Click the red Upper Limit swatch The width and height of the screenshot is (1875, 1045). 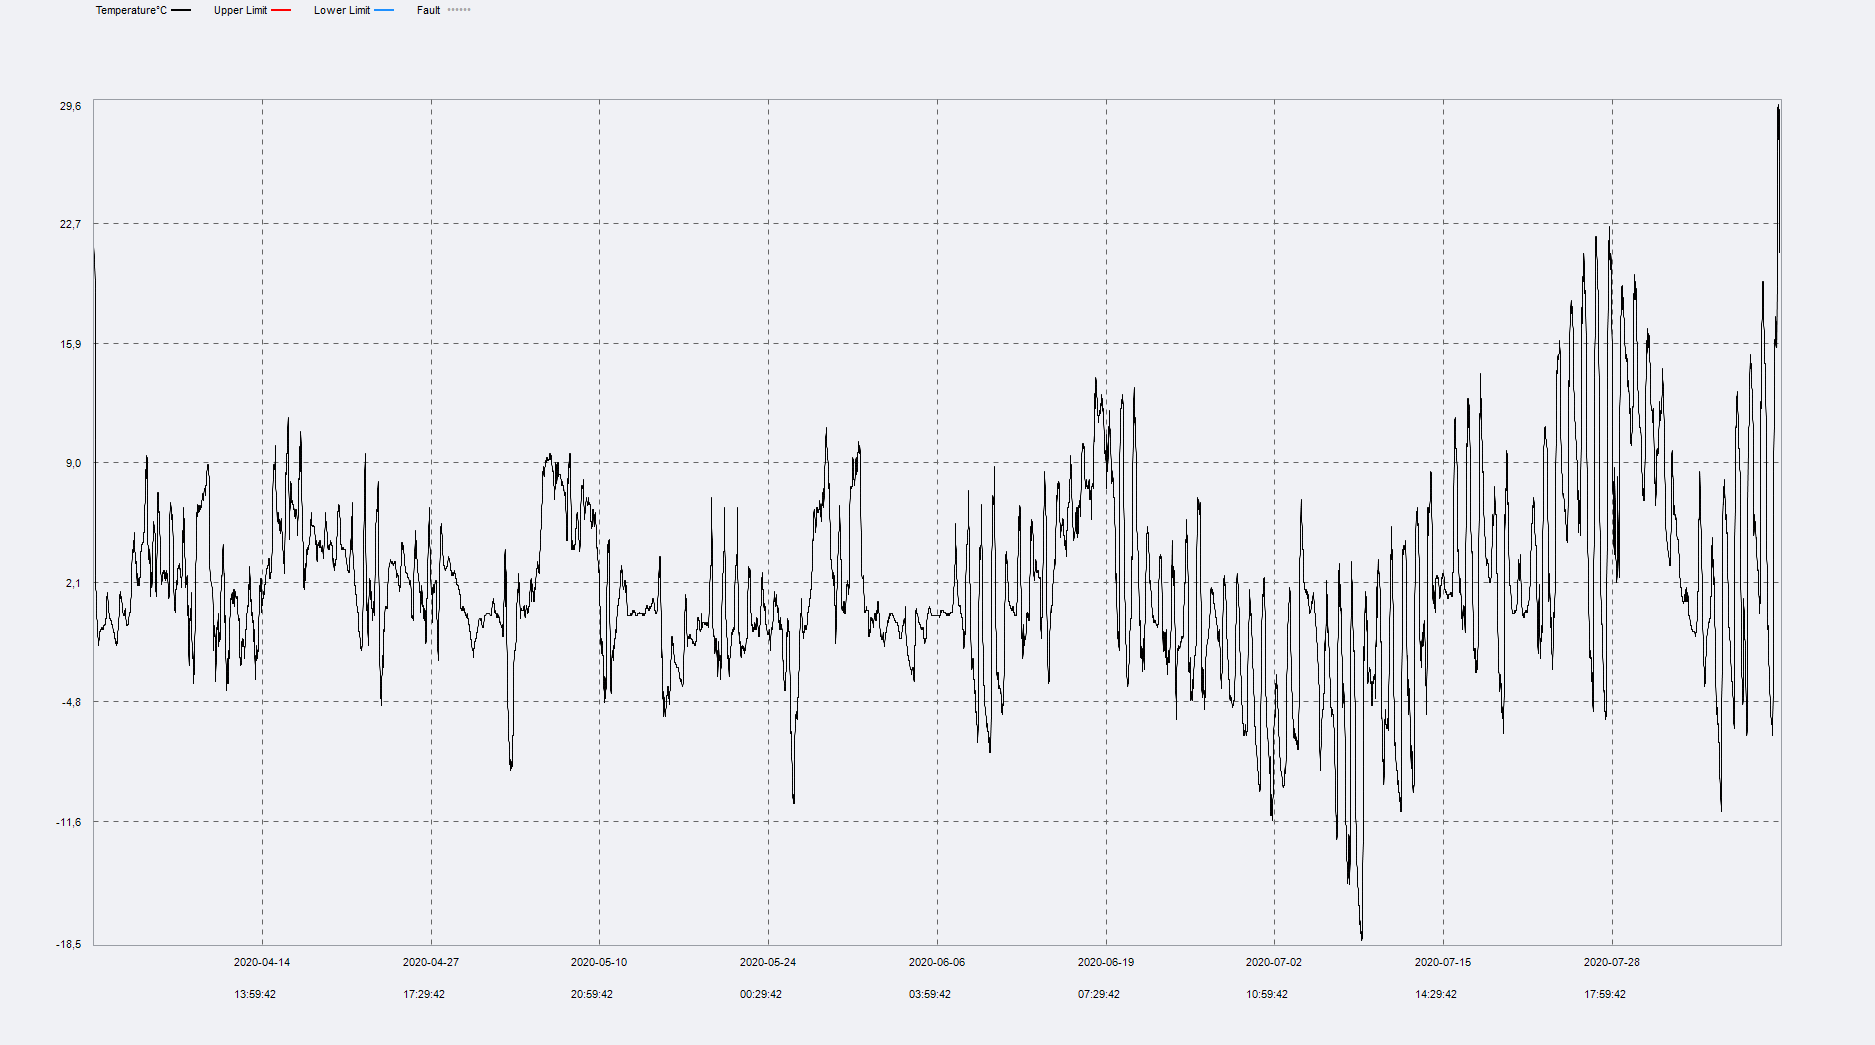(281, 10)
